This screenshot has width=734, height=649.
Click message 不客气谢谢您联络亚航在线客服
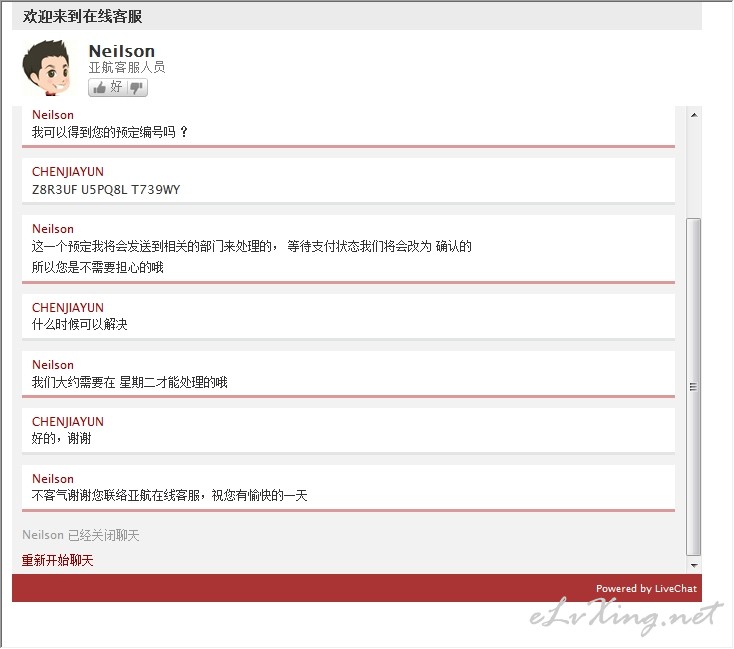click(169, 495)
